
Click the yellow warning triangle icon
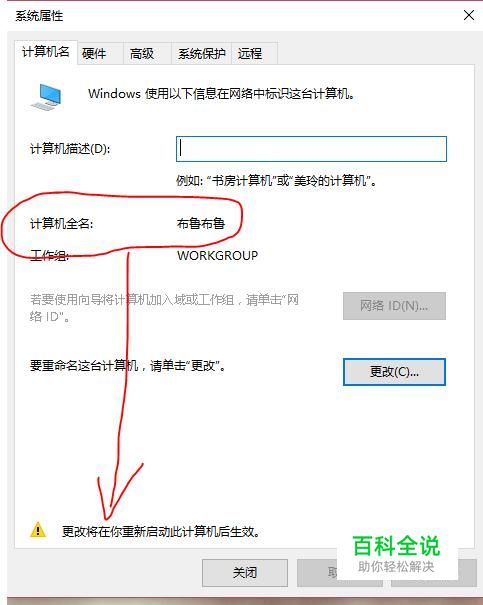[38, 530]
